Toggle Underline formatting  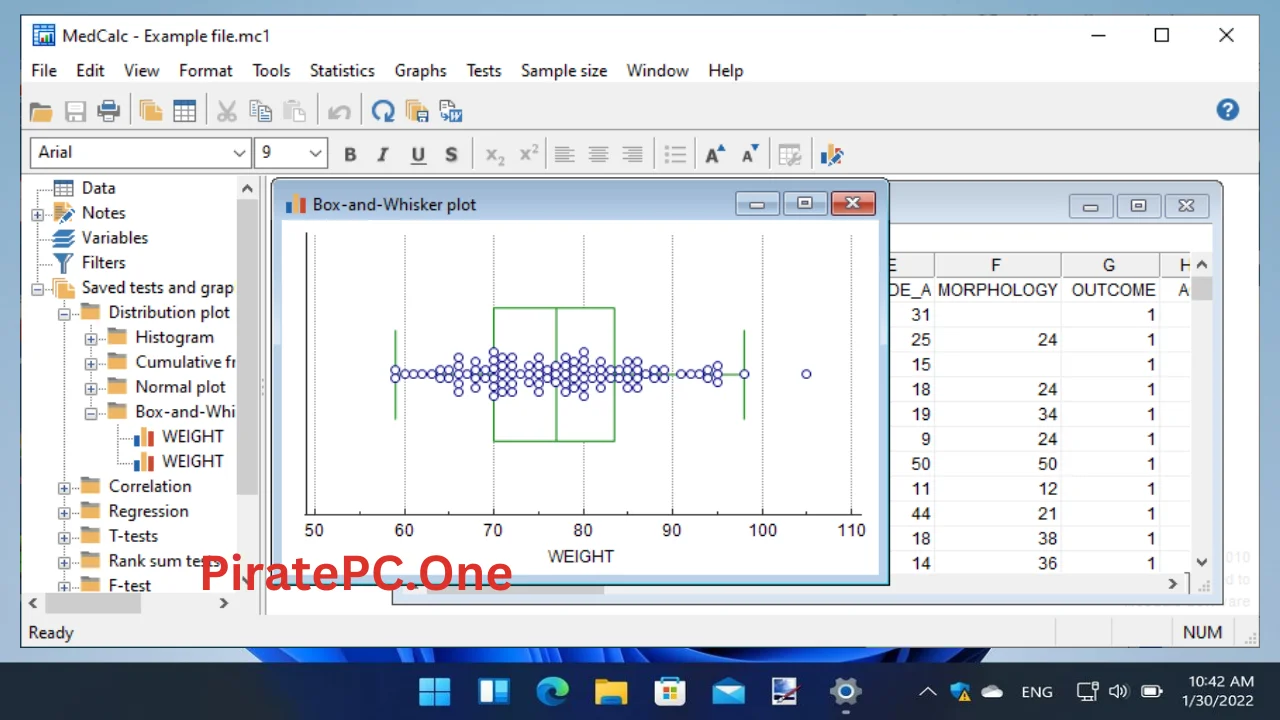(x=418, y=154)
